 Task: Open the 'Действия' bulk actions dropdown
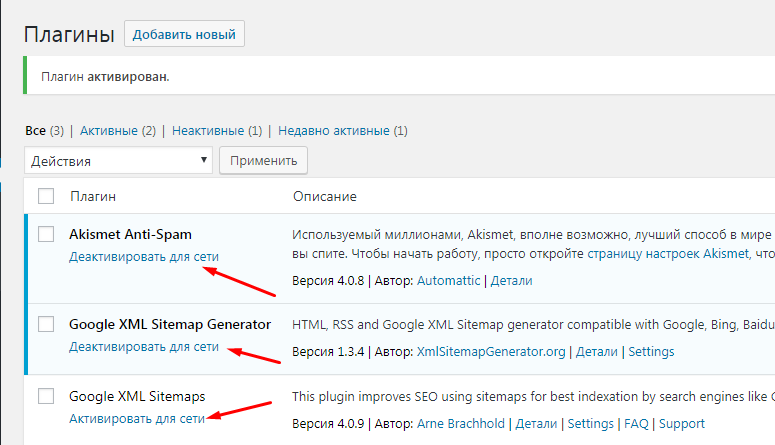(118, 160)
